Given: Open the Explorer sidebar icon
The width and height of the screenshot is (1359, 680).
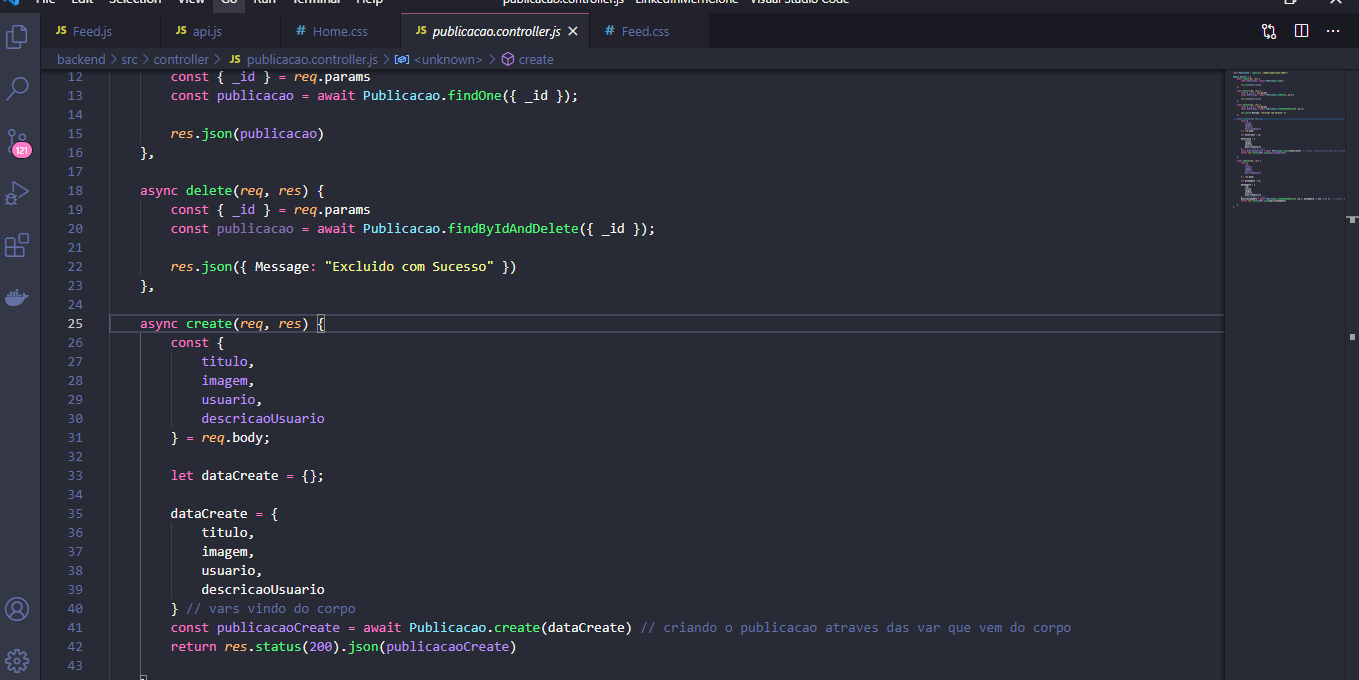Looking at the screenshot, I should click(x=16, y=36).
